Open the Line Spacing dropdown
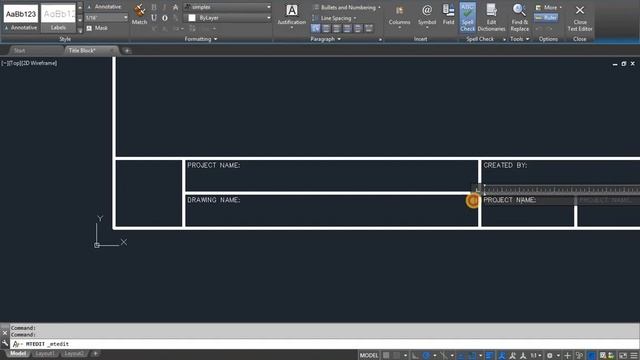The height and width of the screenshot is (360, 640). [334, 18]
